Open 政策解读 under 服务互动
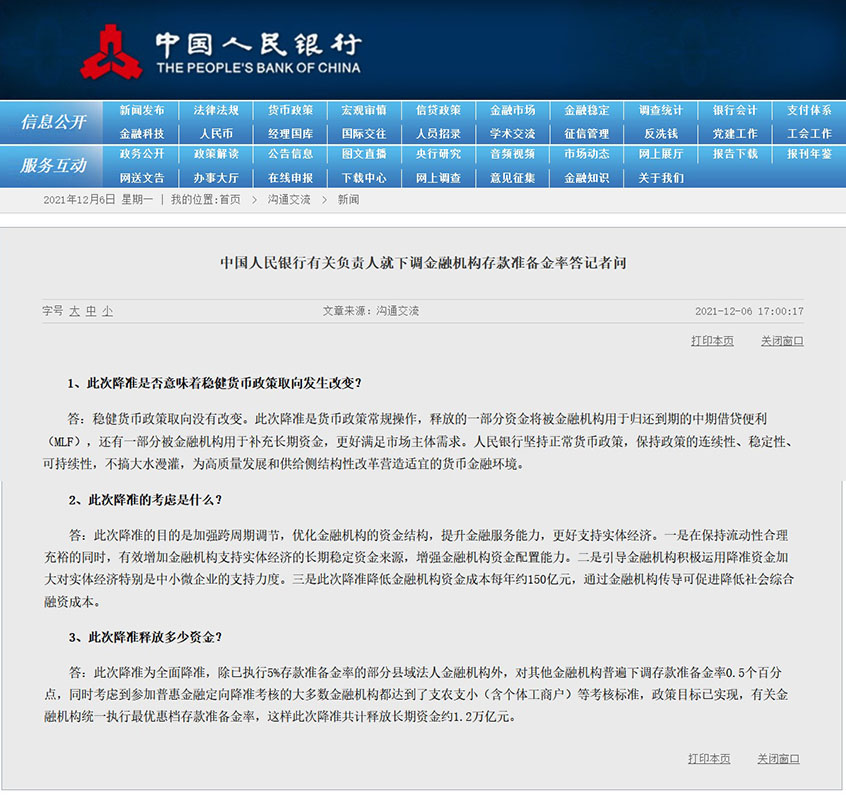Viewport: 846px width, 804px height. click(216, 154)
